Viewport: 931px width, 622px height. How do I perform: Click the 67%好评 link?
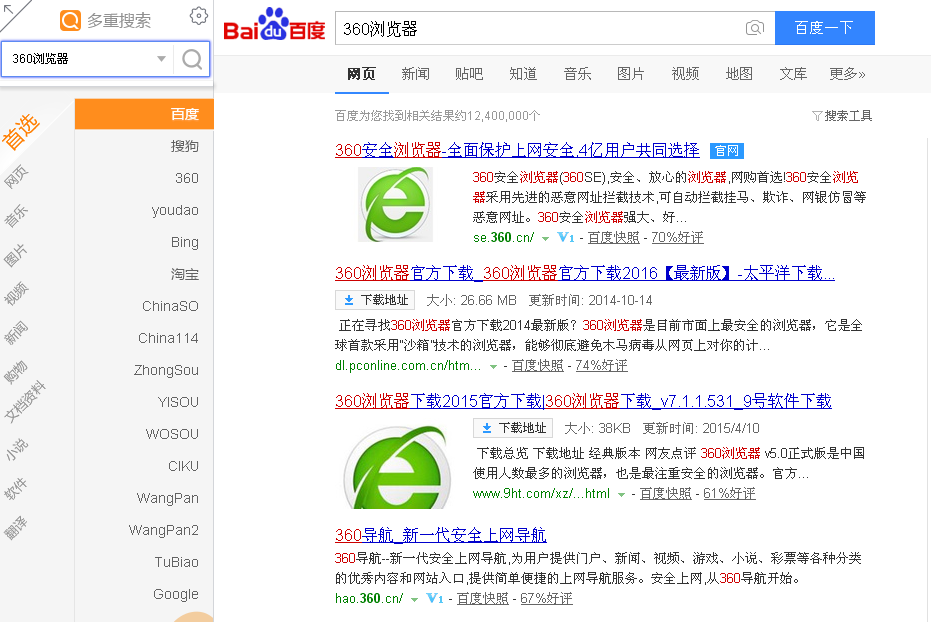(x=546, y=598)
